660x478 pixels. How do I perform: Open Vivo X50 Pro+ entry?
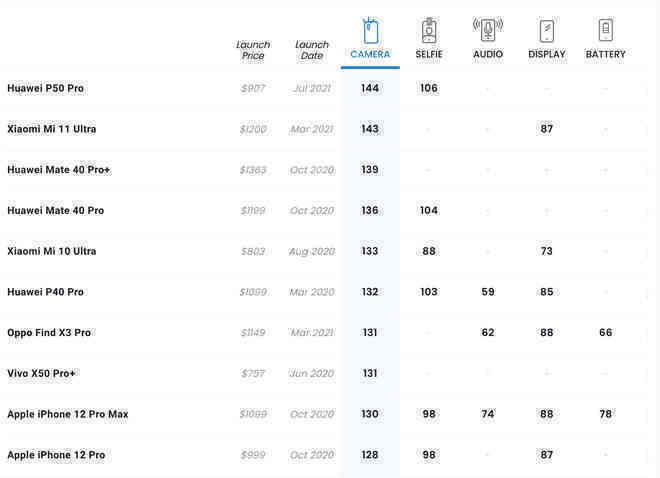(x=41, y=374)
